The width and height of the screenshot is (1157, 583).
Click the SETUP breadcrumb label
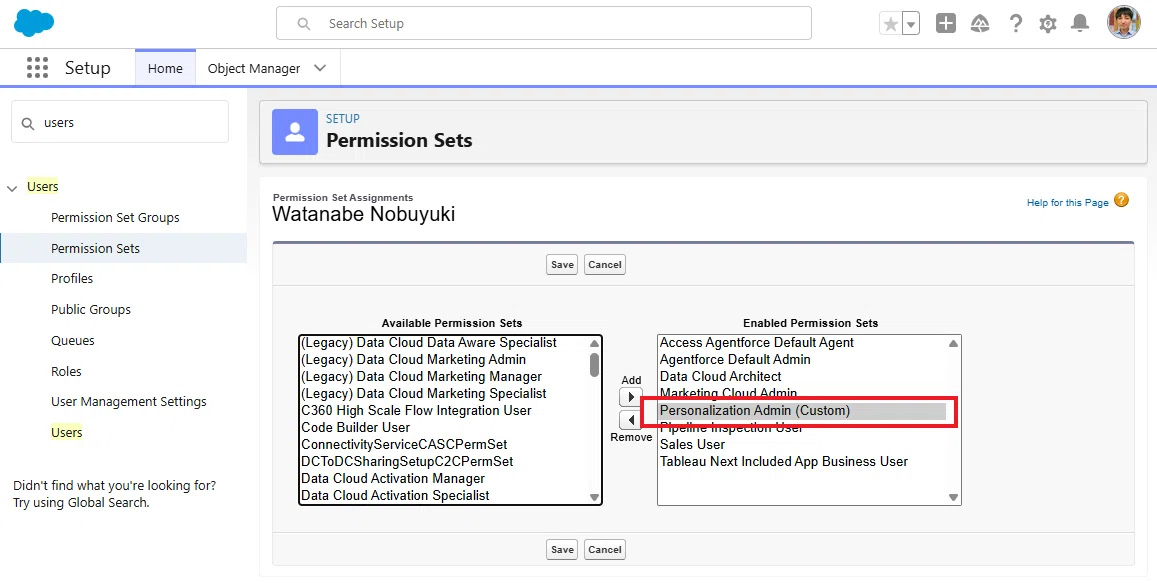pyautogui.click(x=343, y=119)
